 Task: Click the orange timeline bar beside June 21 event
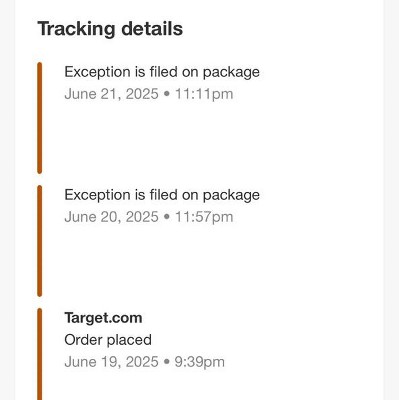[x=40, y=118]
